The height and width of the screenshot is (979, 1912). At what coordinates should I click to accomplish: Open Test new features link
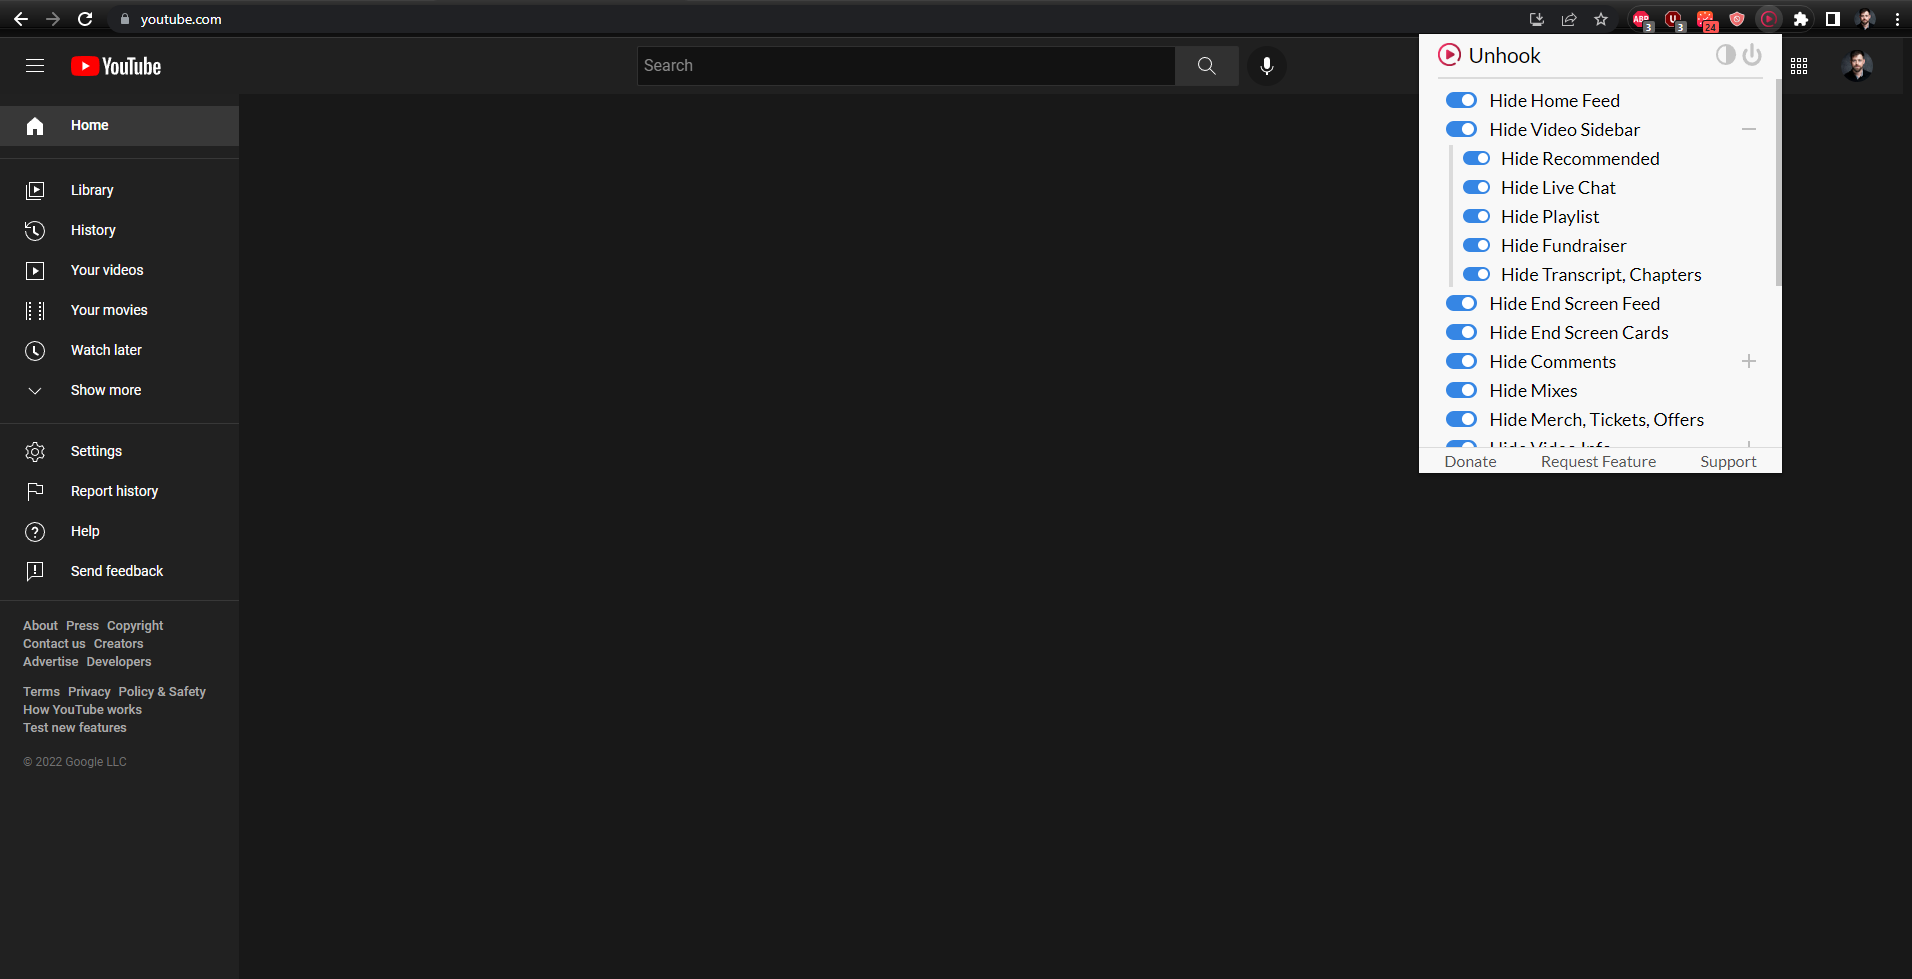(x=75, y=728)
